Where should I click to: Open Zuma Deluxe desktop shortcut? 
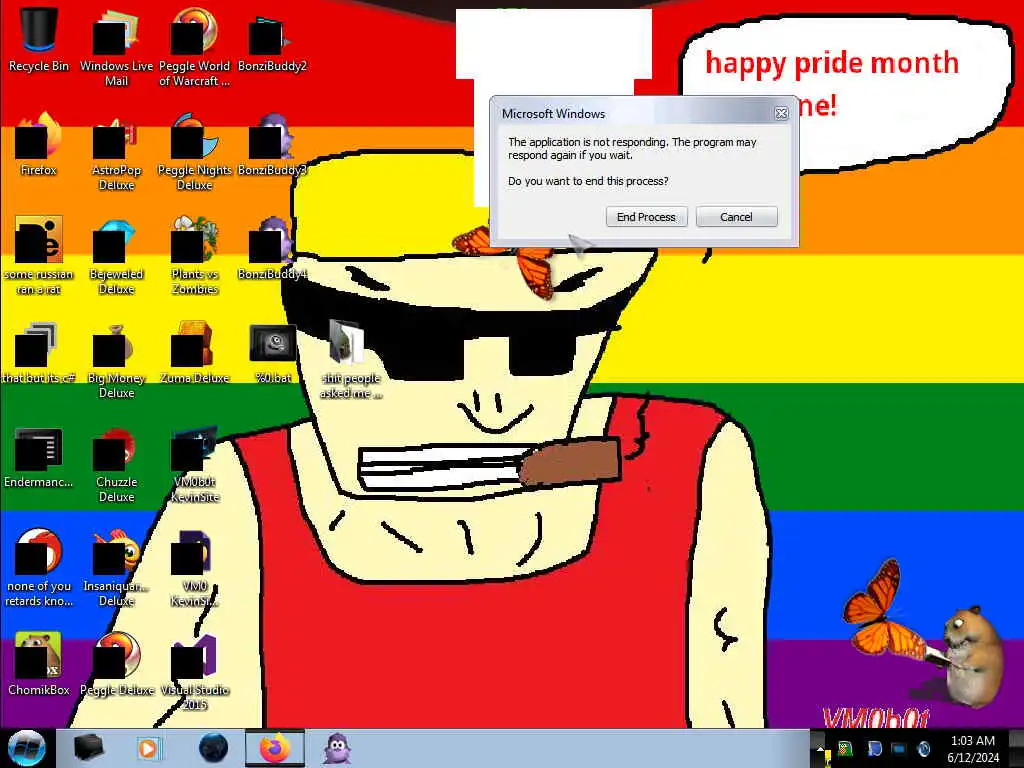[195, 351]
